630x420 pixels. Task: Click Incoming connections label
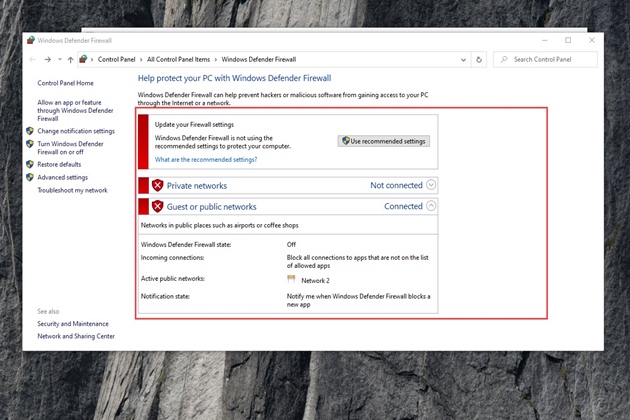[x=172, y=258]
